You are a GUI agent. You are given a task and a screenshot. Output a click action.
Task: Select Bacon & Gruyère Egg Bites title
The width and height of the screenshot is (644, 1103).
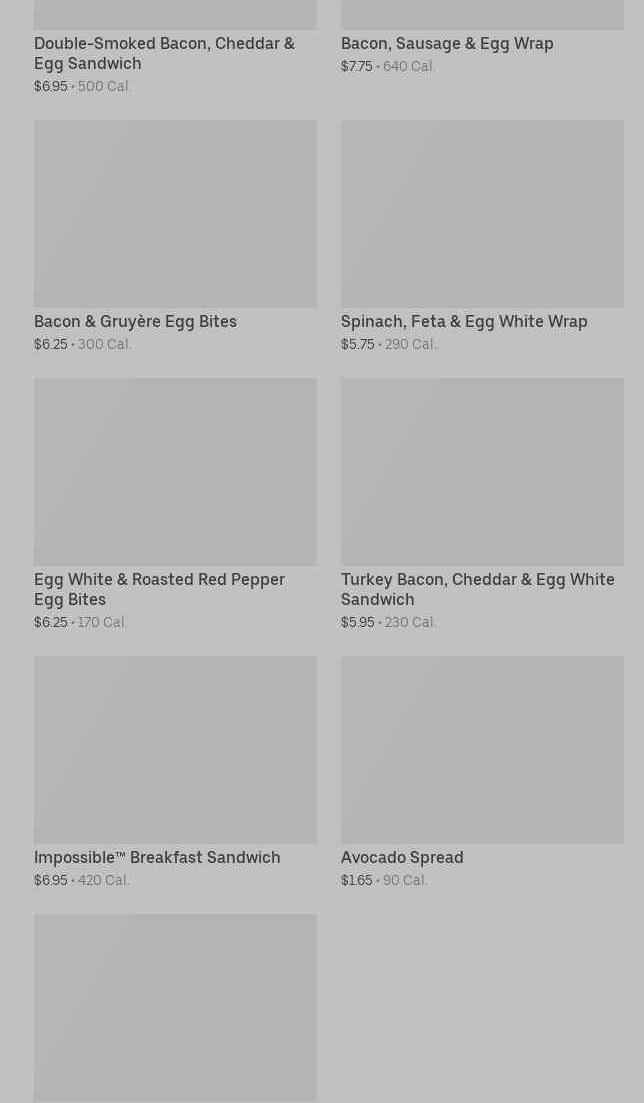[135, 321]
